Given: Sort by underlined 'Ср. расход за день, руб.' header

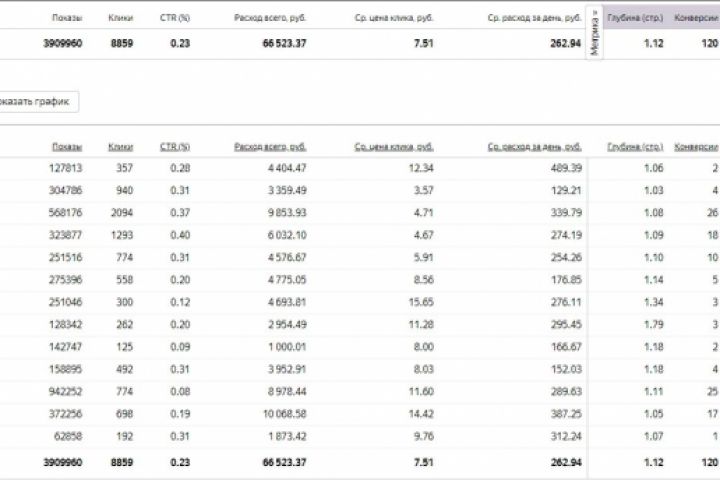Looking at the screenshot, I should (x=534, y=147).
